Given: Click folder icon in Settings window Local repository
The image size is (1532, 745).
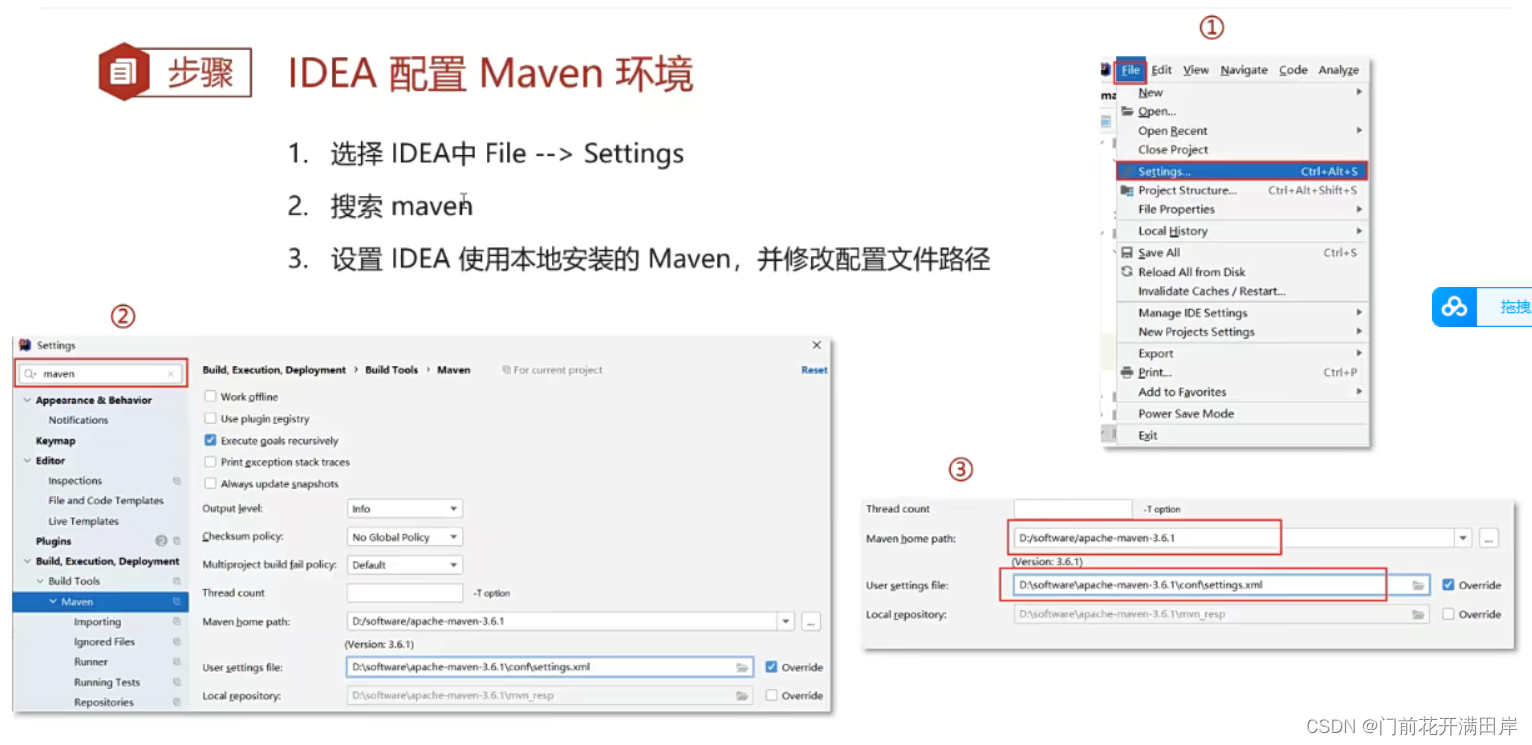Looking at the screenshot, I should [742, 695].
